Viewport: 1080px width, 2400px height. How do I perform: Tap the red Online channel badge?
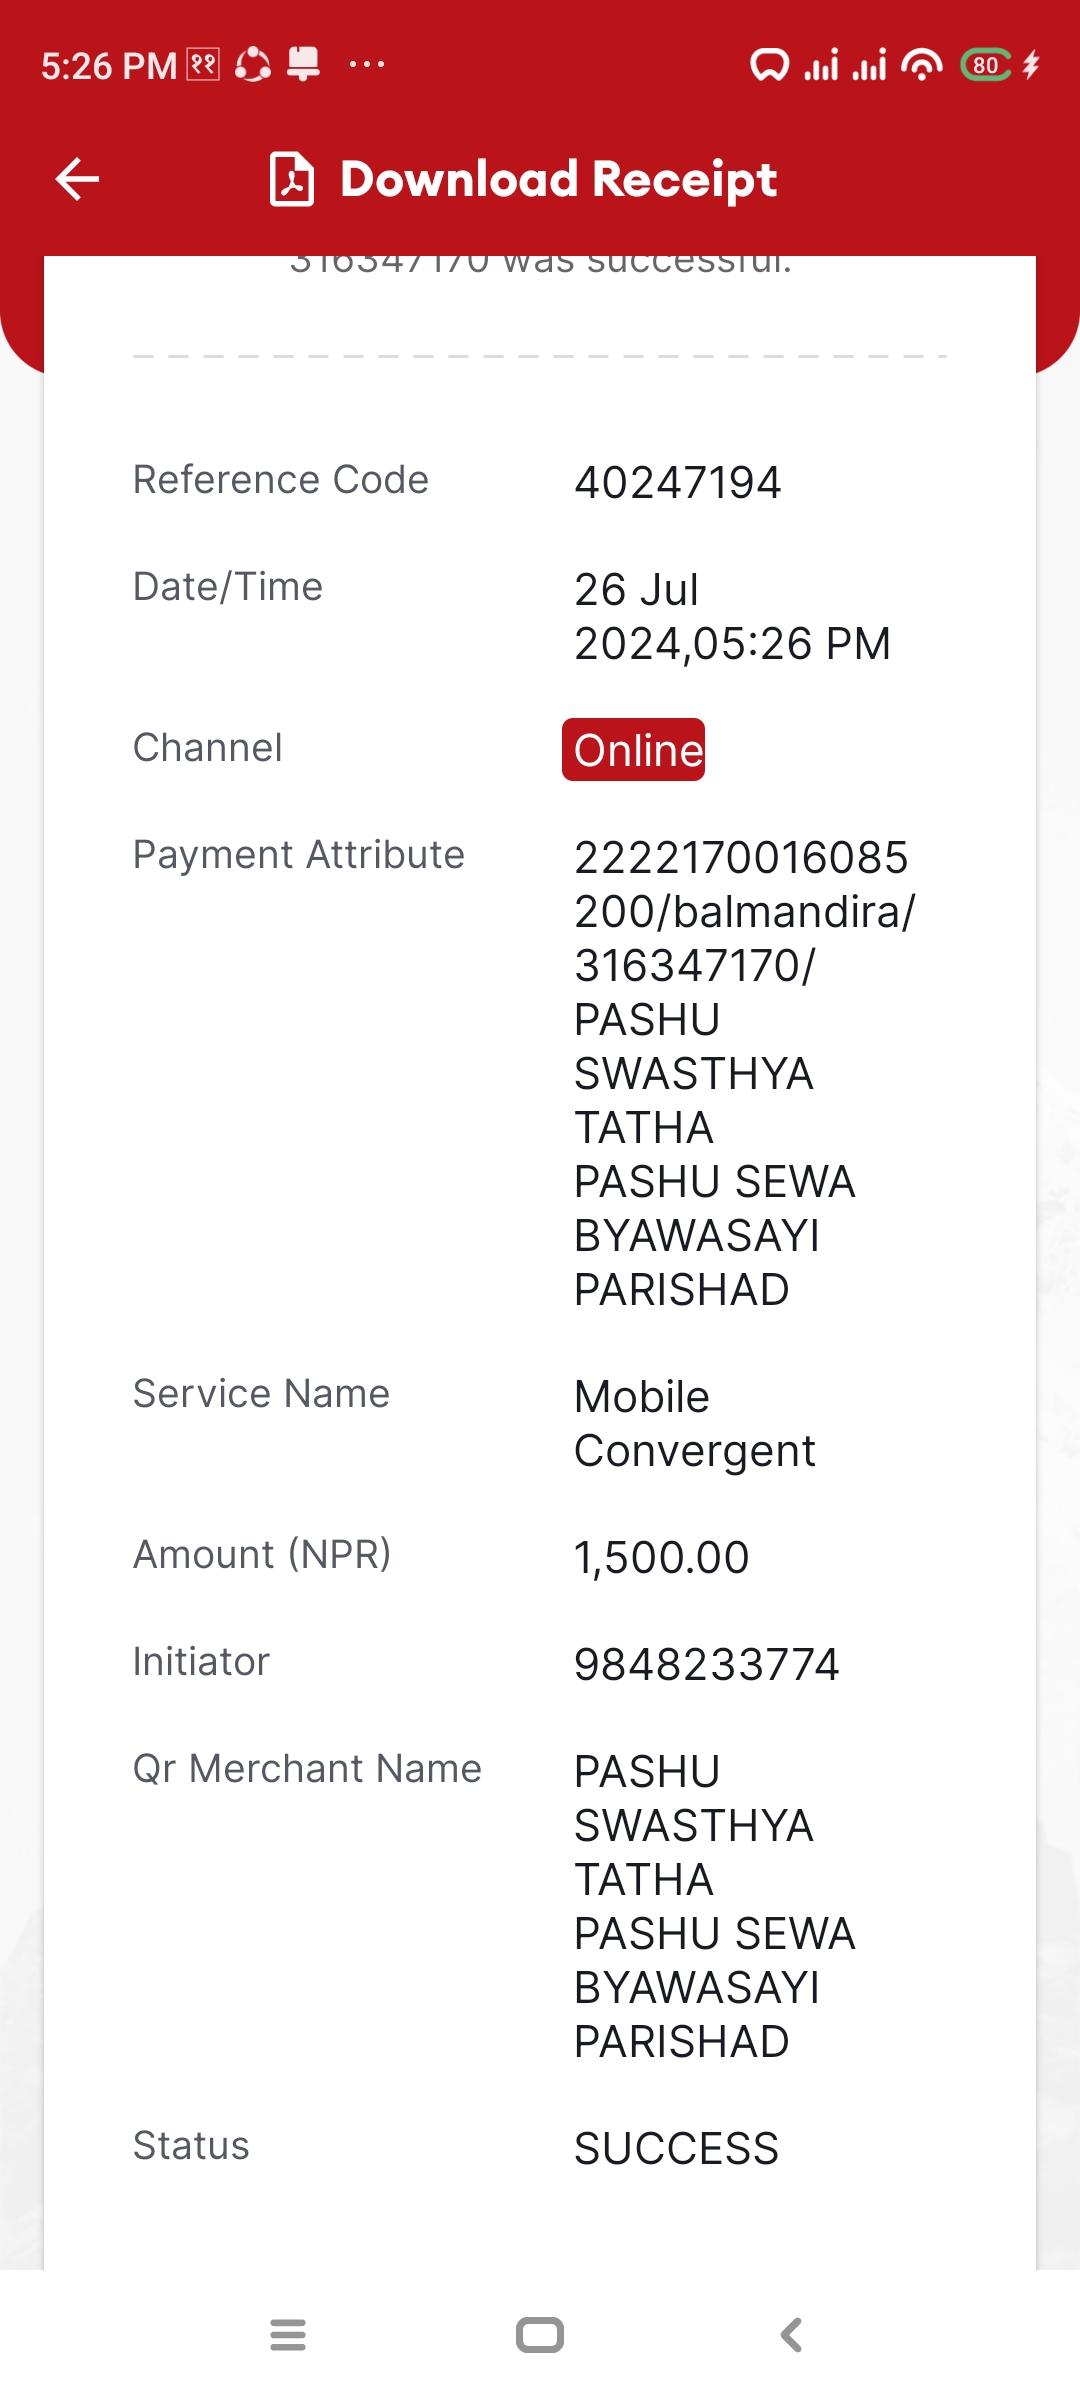pos(633,749)
